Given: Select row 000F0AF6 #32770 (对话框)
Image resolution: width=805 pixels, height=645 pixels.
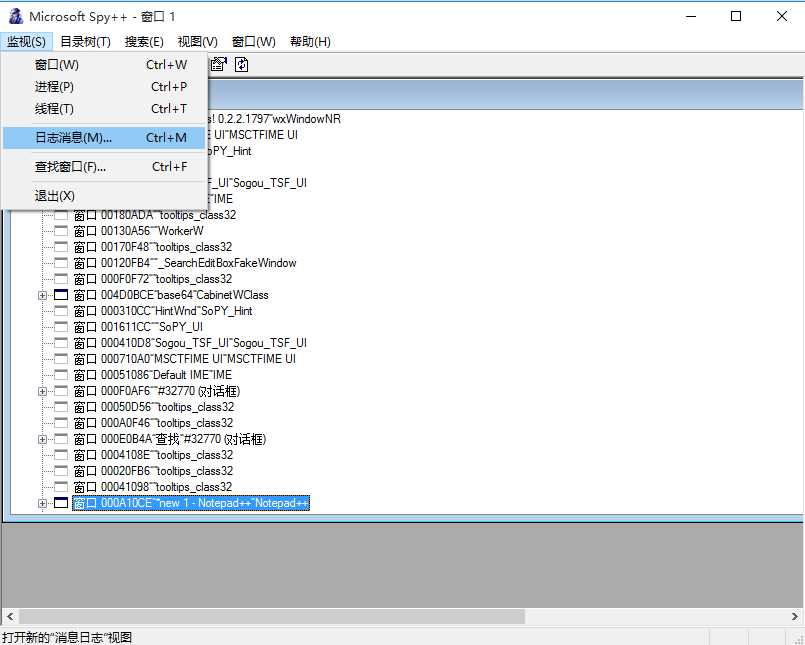Looking at the screenshot, I should (157, 391).
